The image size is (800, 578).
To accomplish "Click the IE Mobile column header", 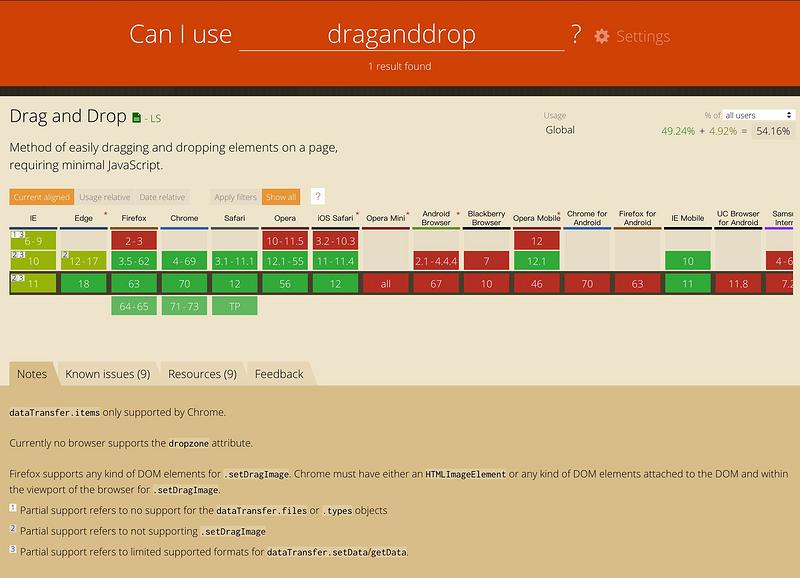I will pos(688,218).
